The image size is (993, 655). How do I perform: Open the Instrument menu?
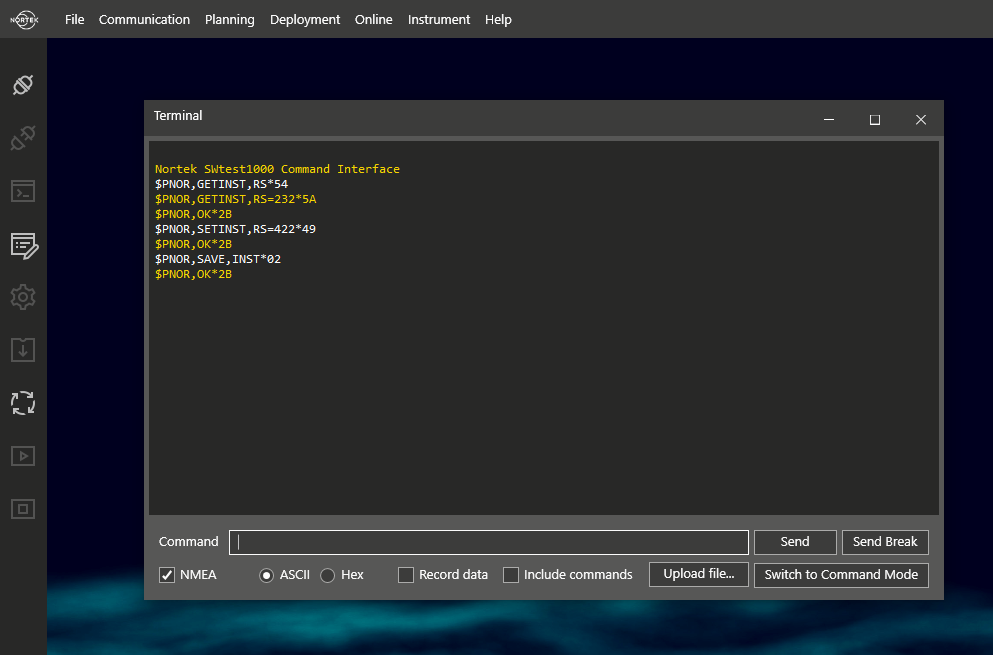click(439, 20)
